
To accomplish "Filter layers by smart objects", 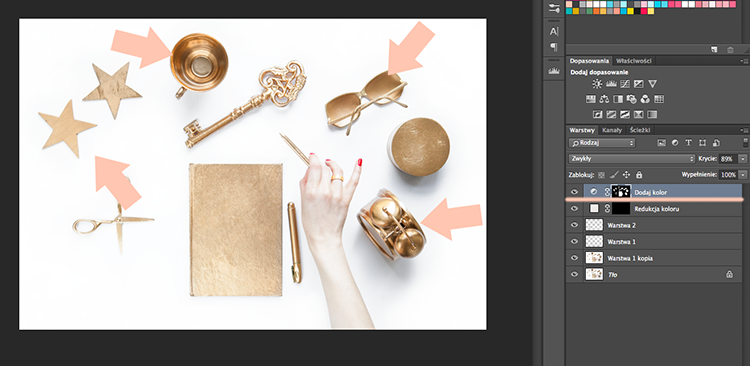I will coord(716,143).
